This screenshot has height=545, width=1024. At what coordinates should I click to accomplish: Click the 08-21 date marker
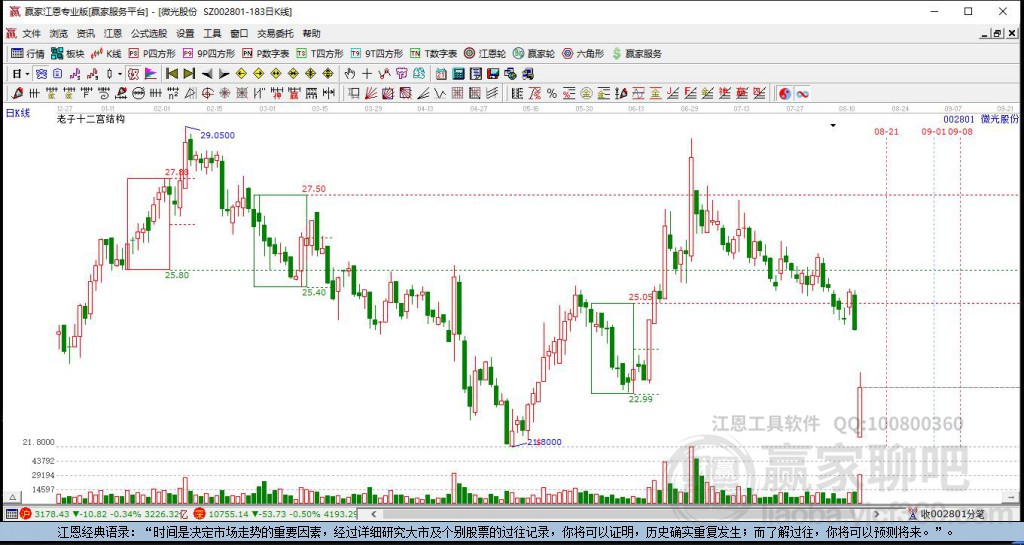pyautogui.click(x=886, y=131)
